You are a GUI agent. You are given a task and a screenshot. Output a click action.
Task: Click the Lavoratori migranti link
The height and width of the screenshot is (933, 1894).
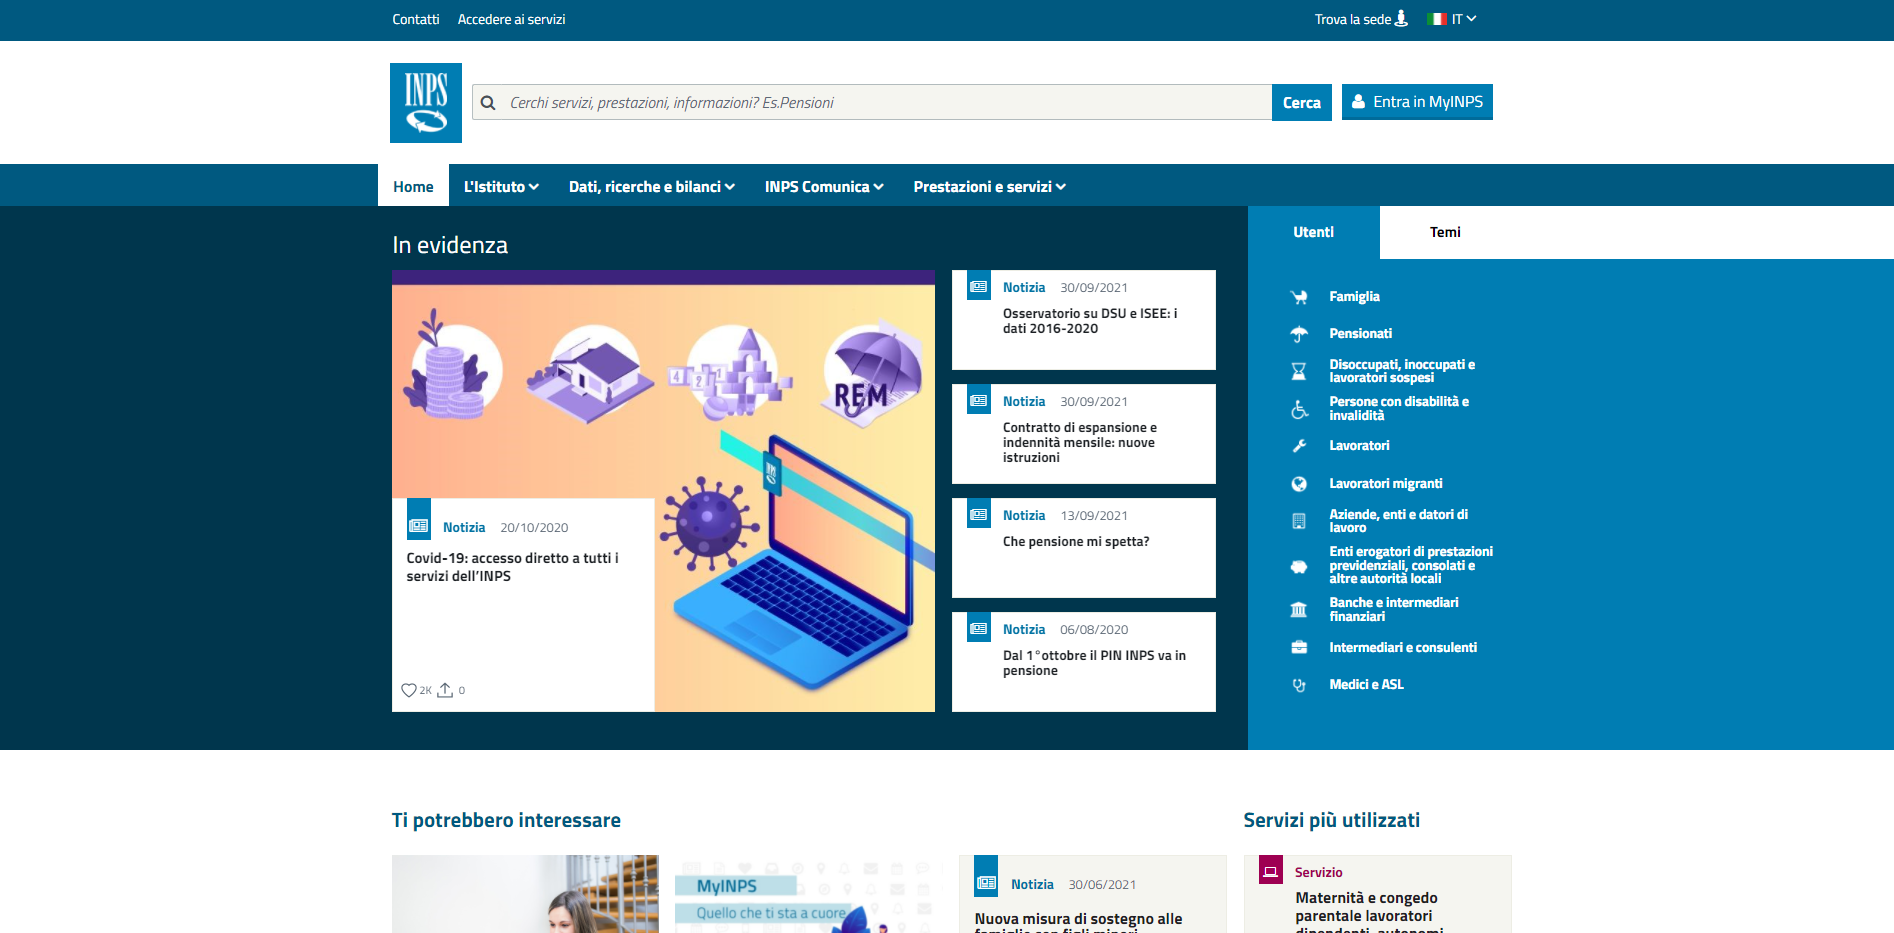click(1386, 484)
